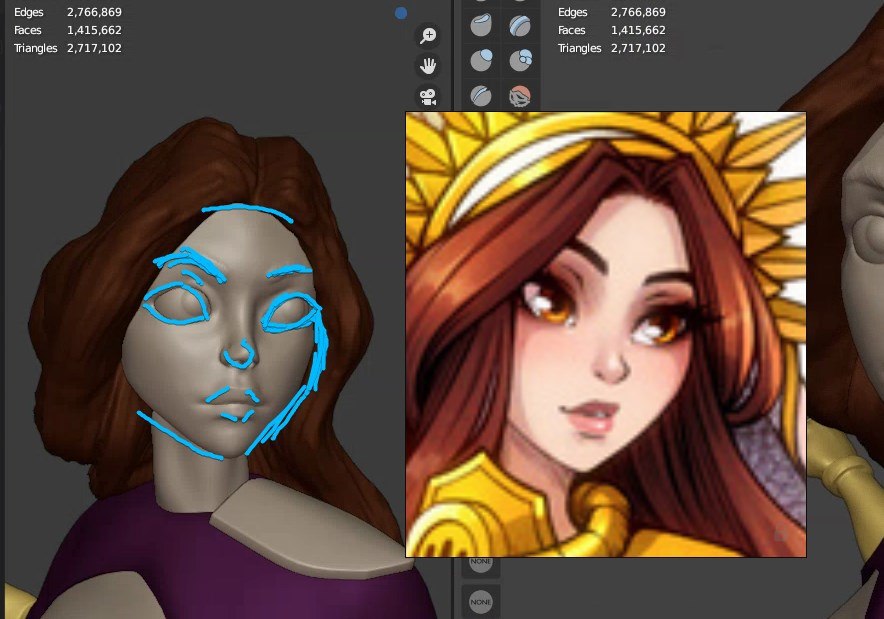The width and height of the screenshot is (884, 619).
Task: Click the 2,766,869 value in left viewport
Action: pyautogui.click(x=94, y=12)
